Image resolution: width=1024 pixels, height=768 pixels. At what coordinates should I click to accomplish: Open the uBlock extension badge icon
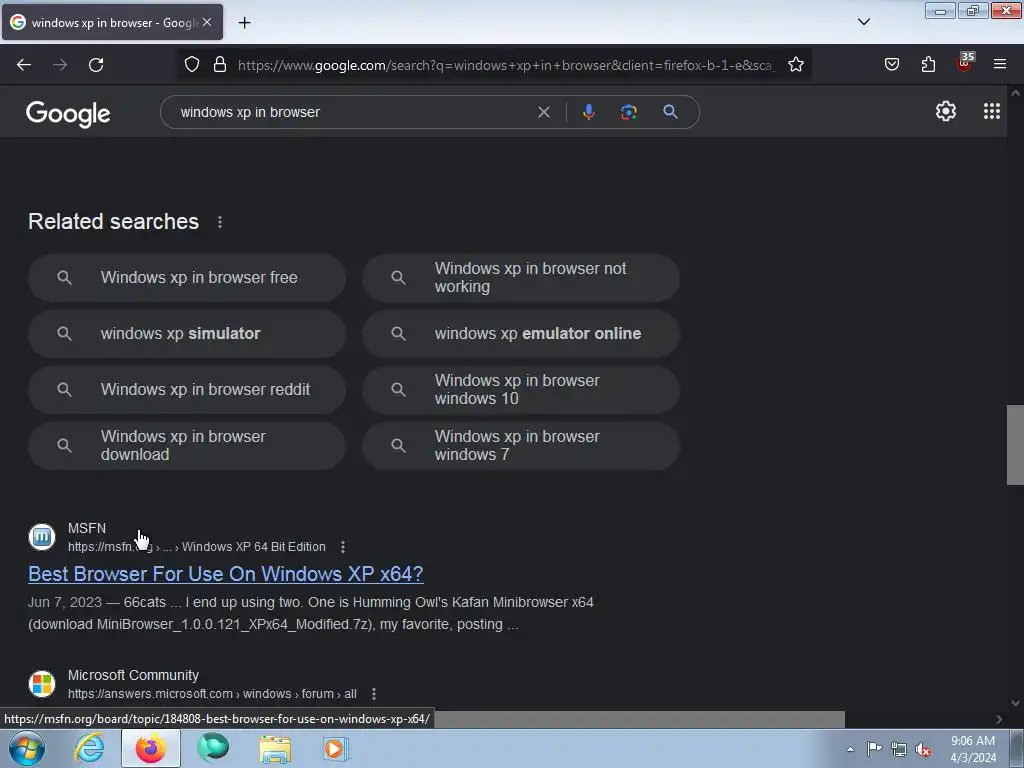[965, 62]
